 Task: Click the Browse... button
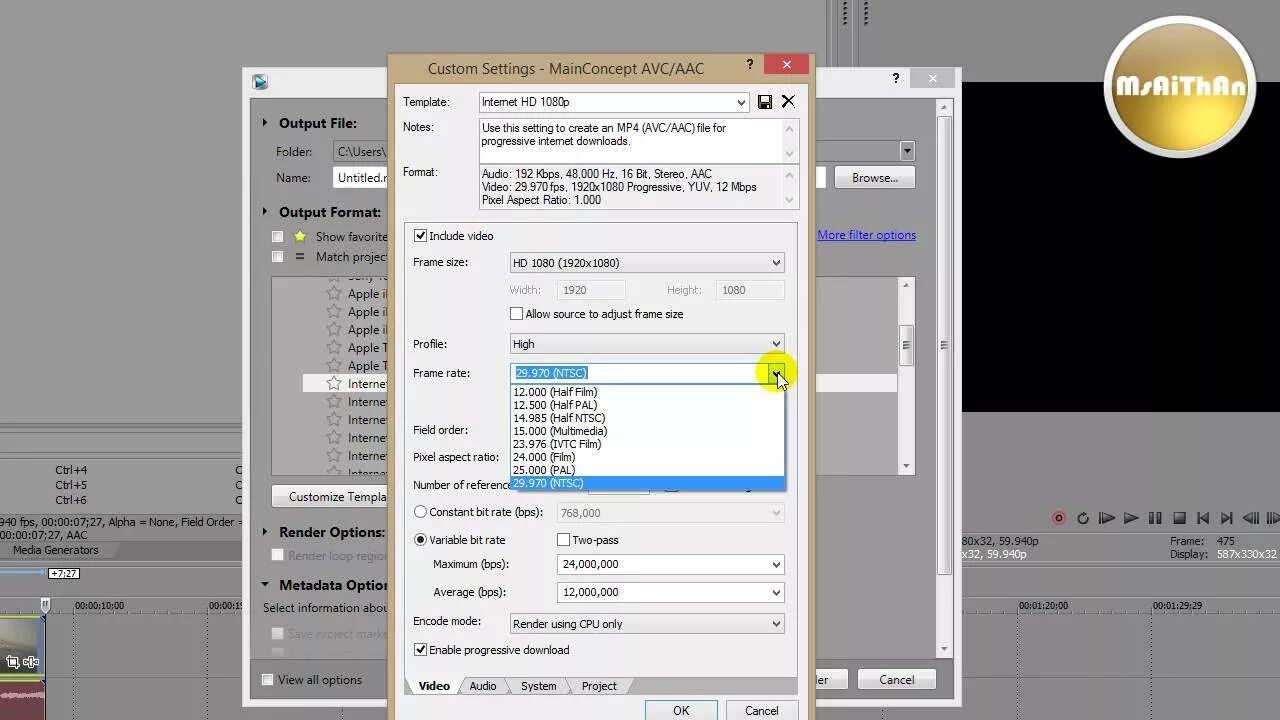pos(875,178)
